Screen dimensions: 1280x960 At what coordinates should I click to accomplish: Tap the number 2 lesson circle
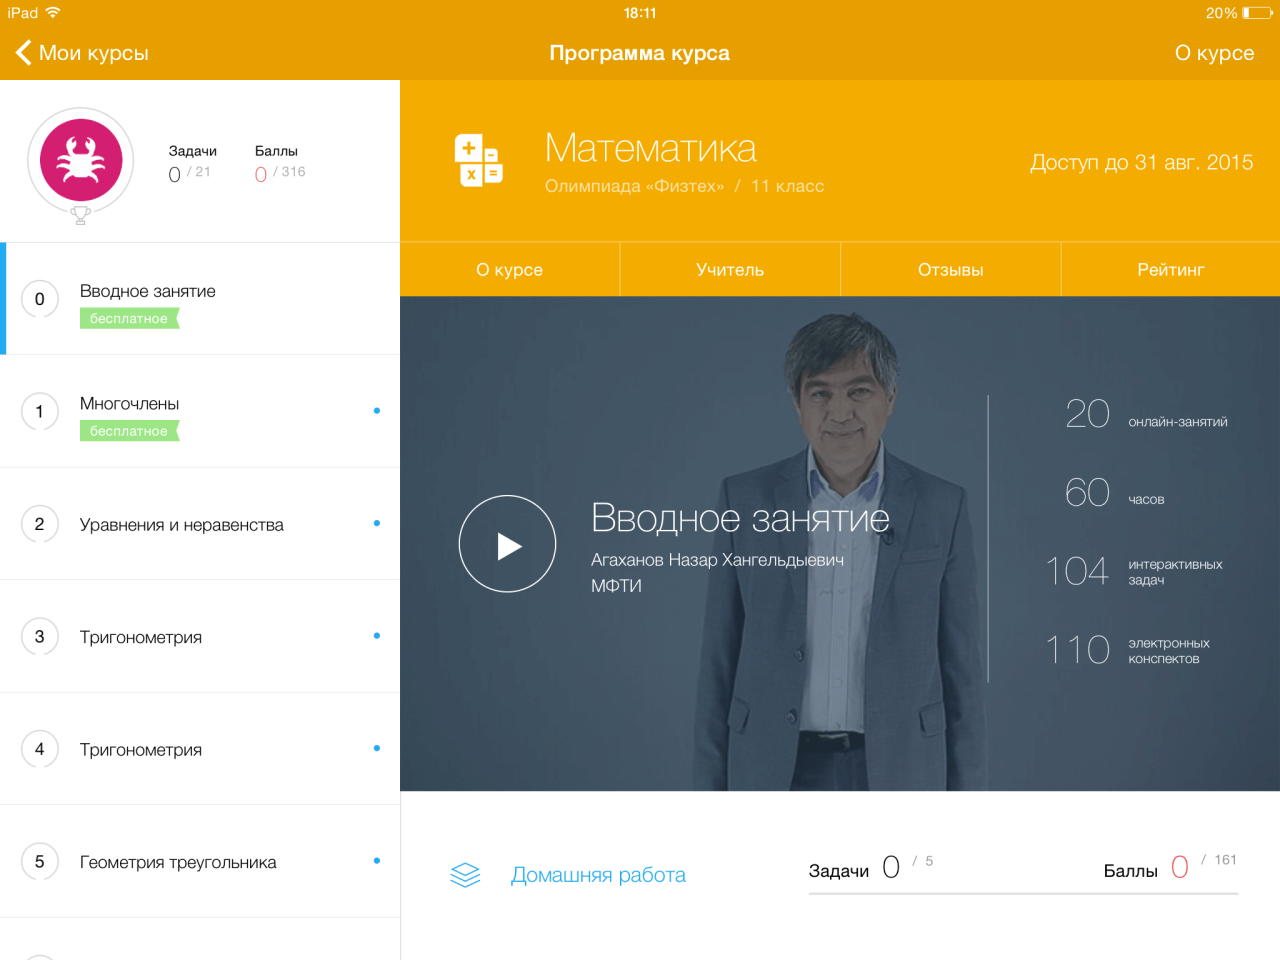40,524
